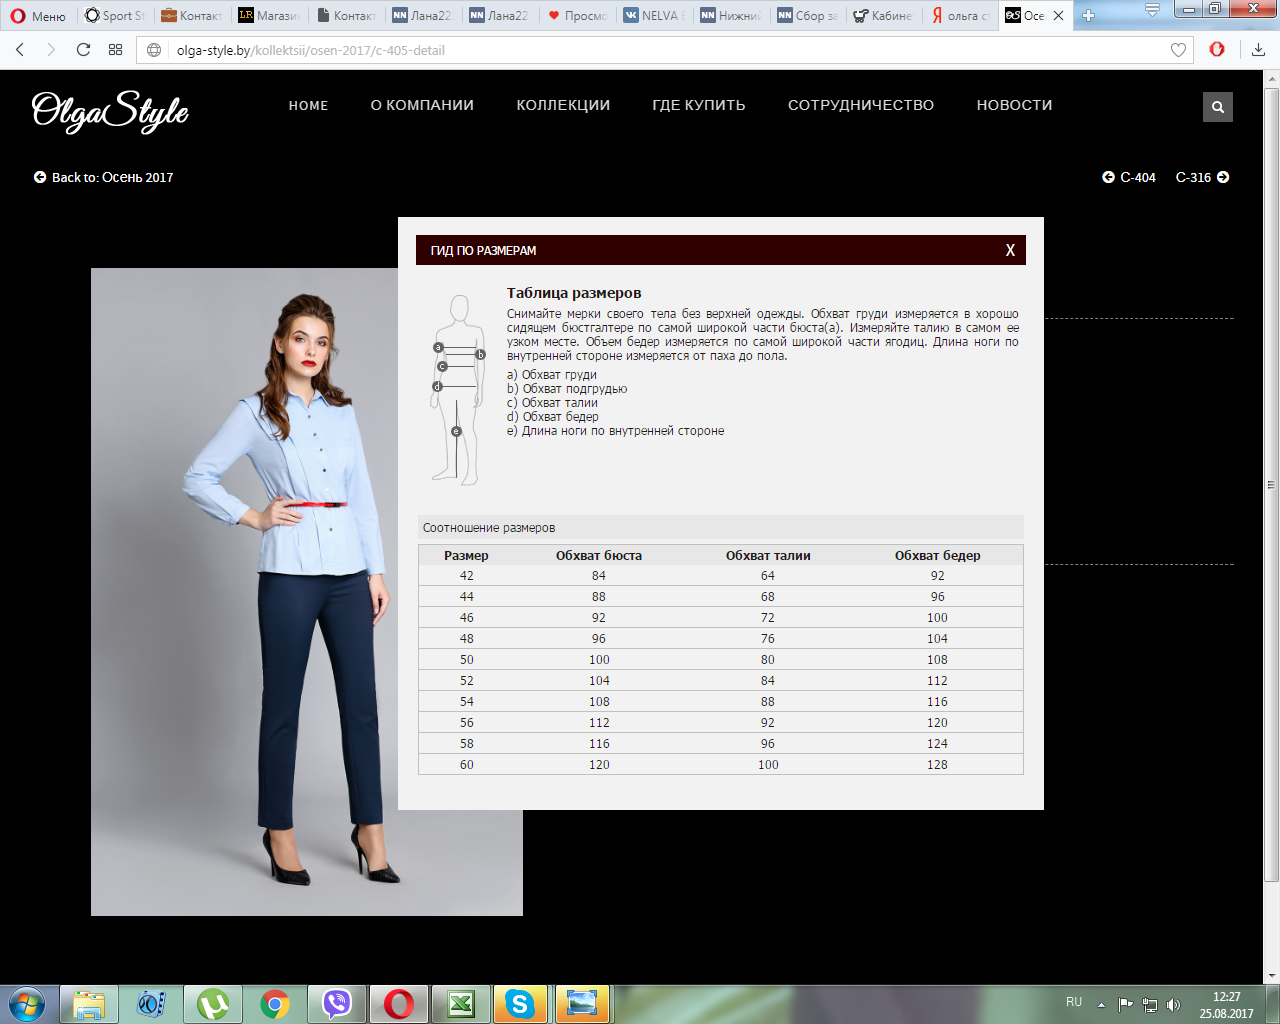Open Excel from taskbar
1280x1024 pixels.
click(x=461, y=1004)
